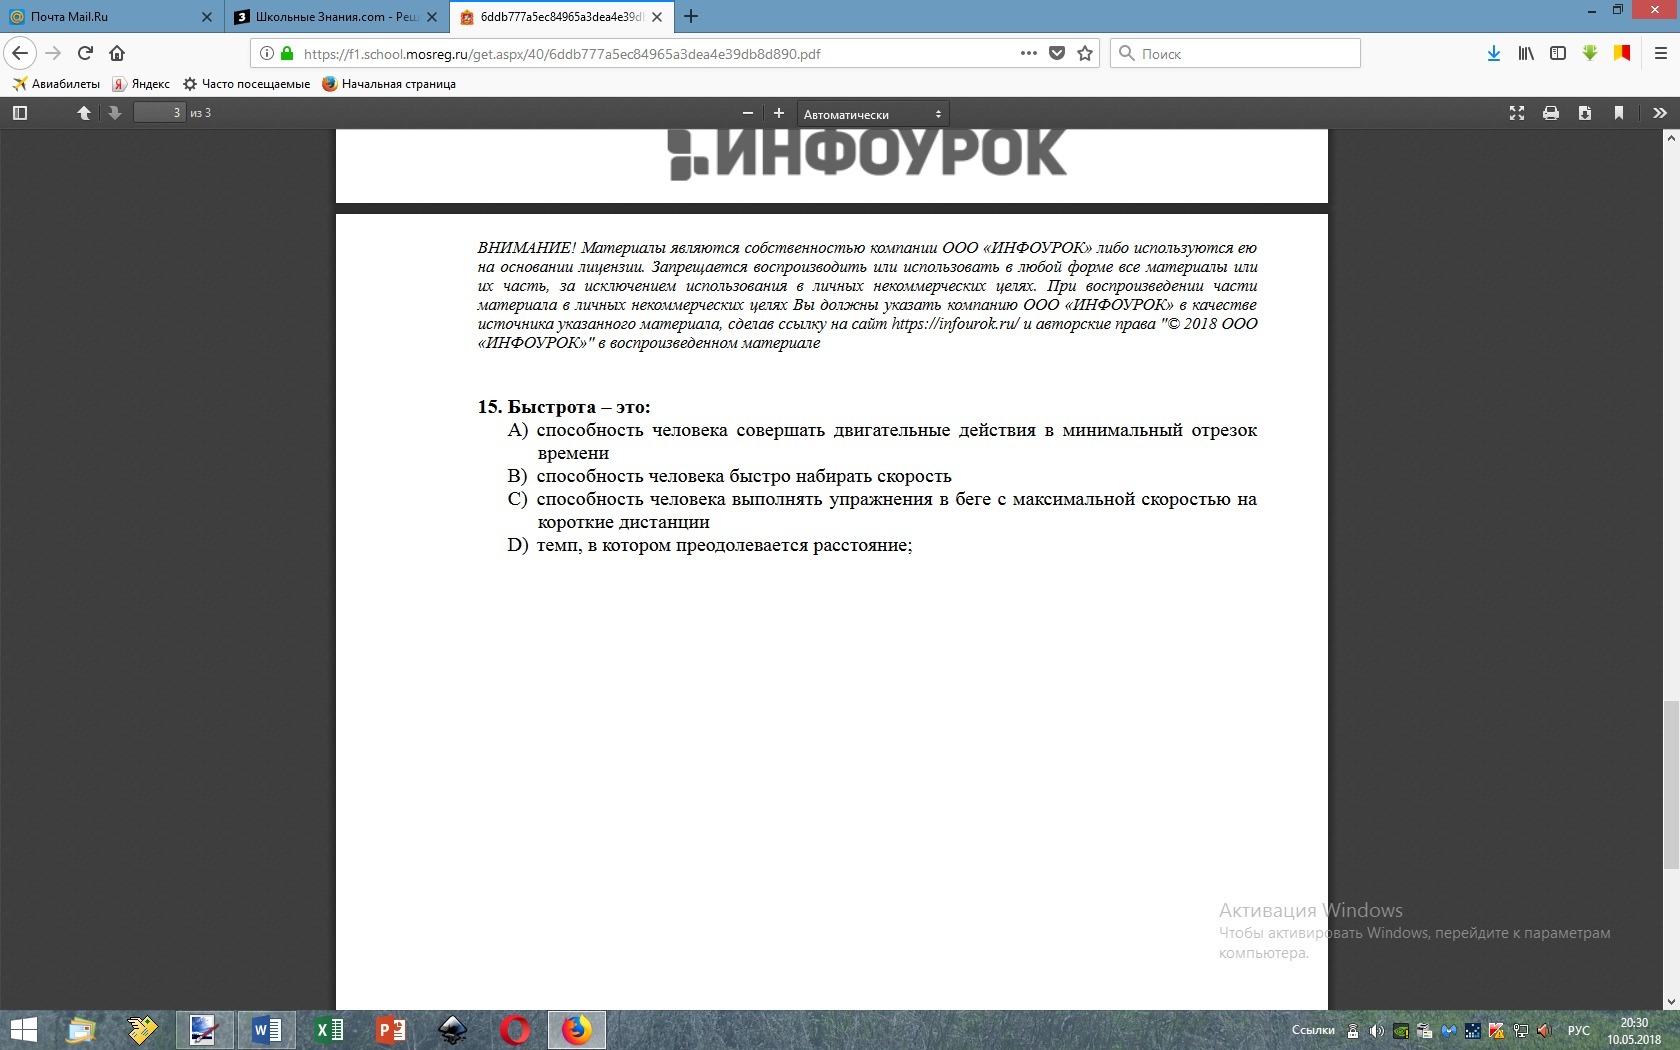Close the Школьные Знания.com tab
The height and width of the screenshot is (1050, 1680).
(432, 17)
